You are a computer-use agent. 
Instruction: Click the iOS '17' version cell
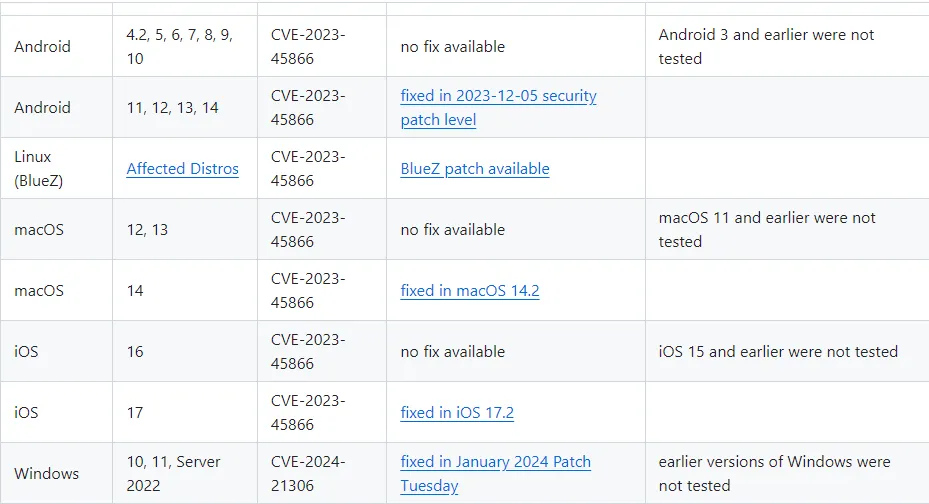tap(185, 412)
